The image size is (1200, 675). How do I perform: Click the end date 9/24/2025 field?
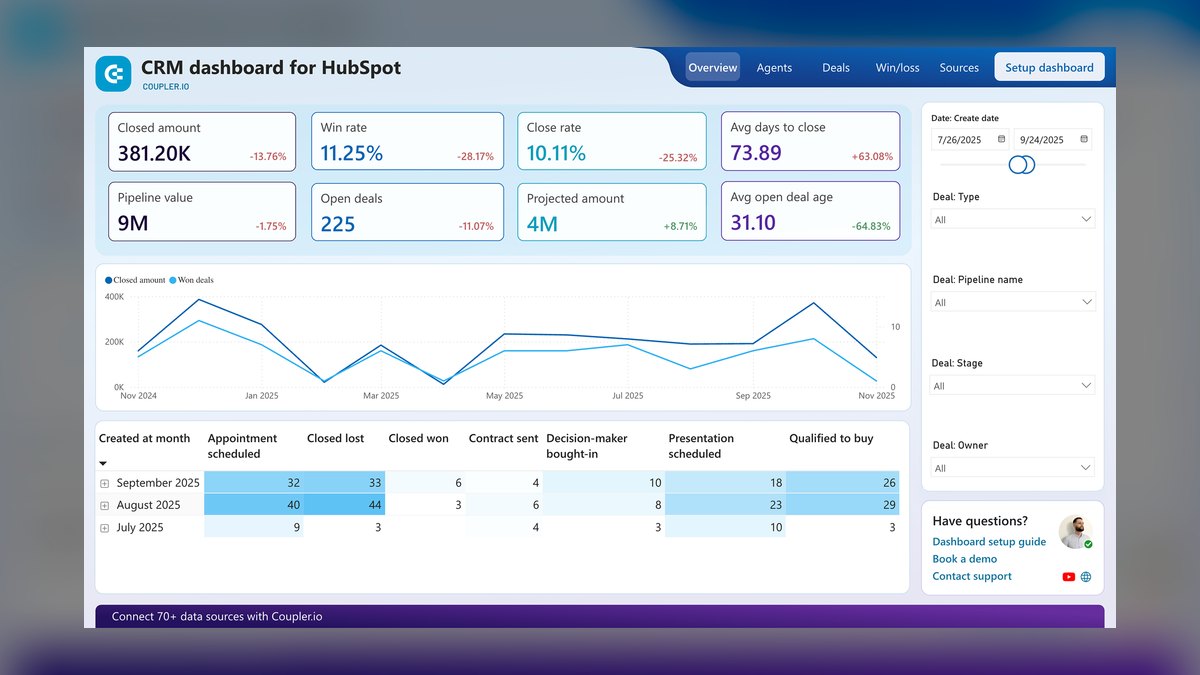click(x=1053, y=139)
